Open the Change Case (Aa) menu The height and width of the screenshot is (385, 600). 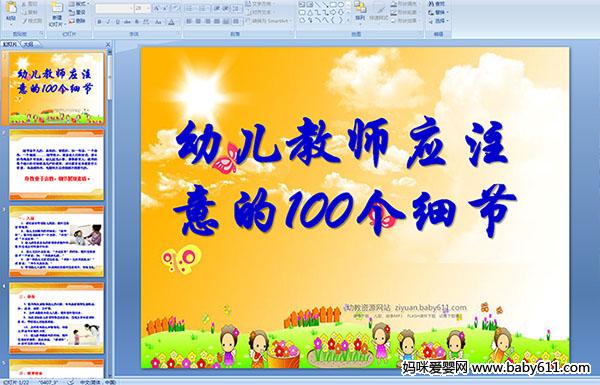click(x=158, y=22)
